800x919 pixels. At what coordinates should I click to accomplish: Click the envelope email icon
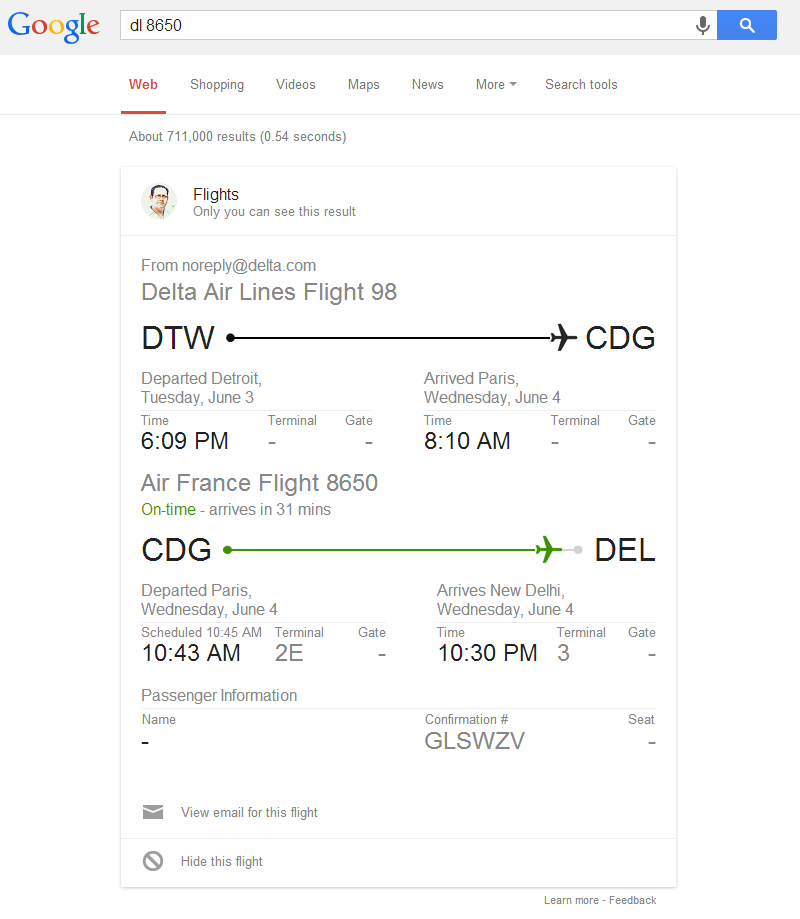(x=153, y=812)
